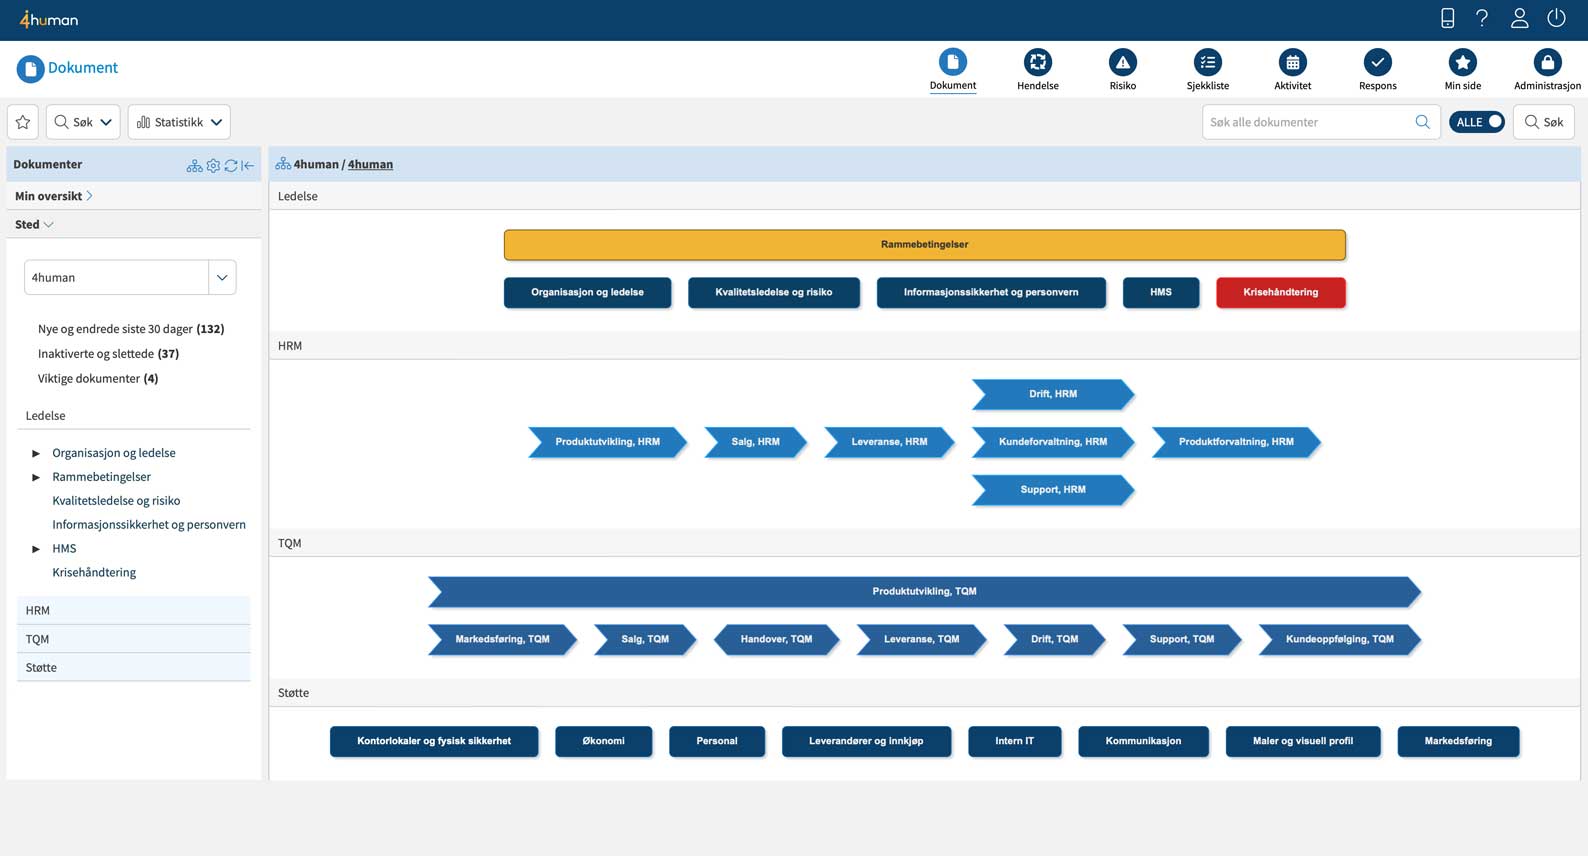
Task: Open the Statistikk dropdown
Action: [x=179, y=122]
